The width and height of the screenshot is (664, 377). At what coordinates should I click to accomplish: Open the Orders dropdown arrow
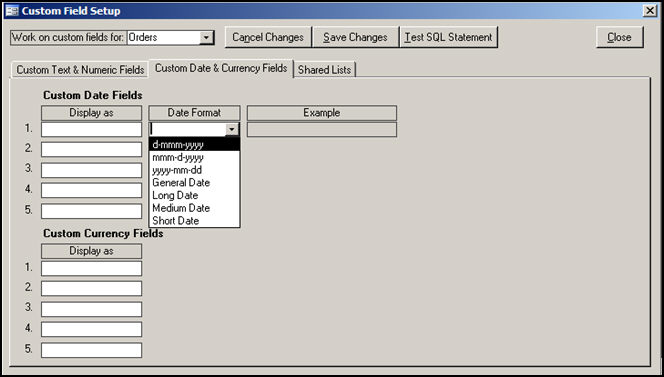[x=206, y=38]
